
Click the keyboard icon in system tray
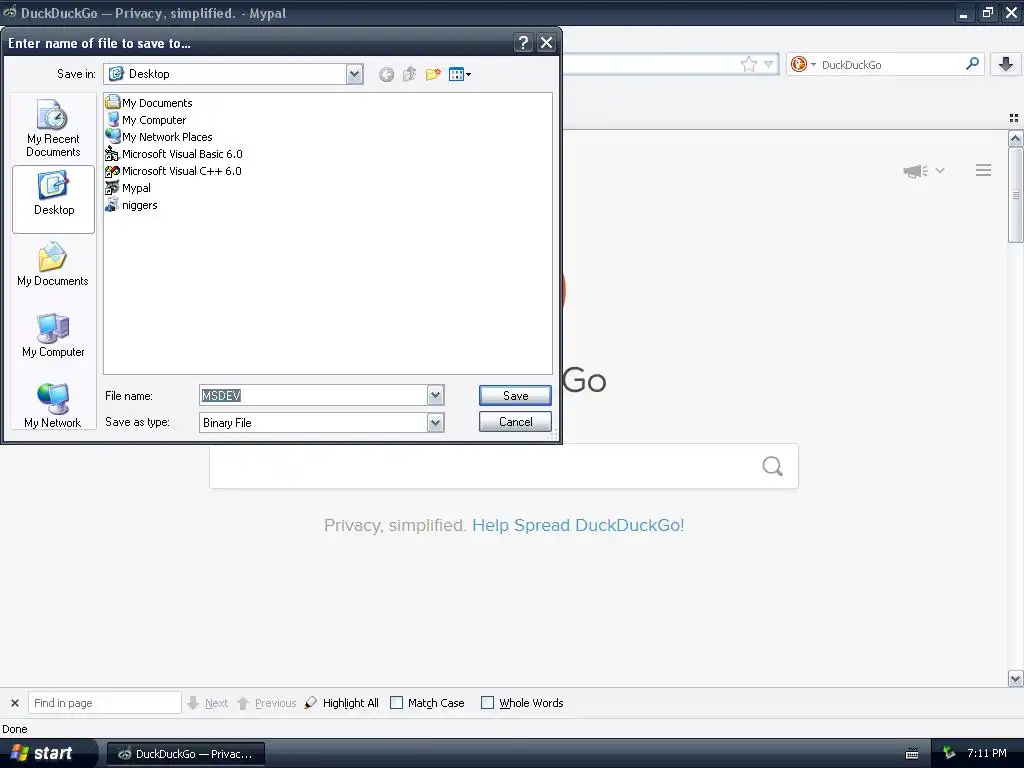(912, 754)
